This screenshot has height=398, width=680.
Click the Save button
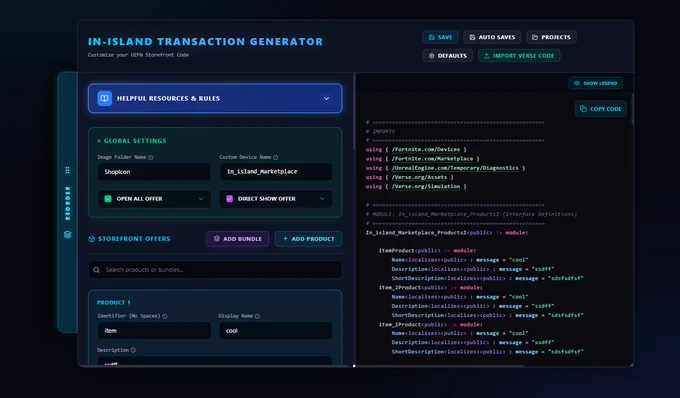440,37
